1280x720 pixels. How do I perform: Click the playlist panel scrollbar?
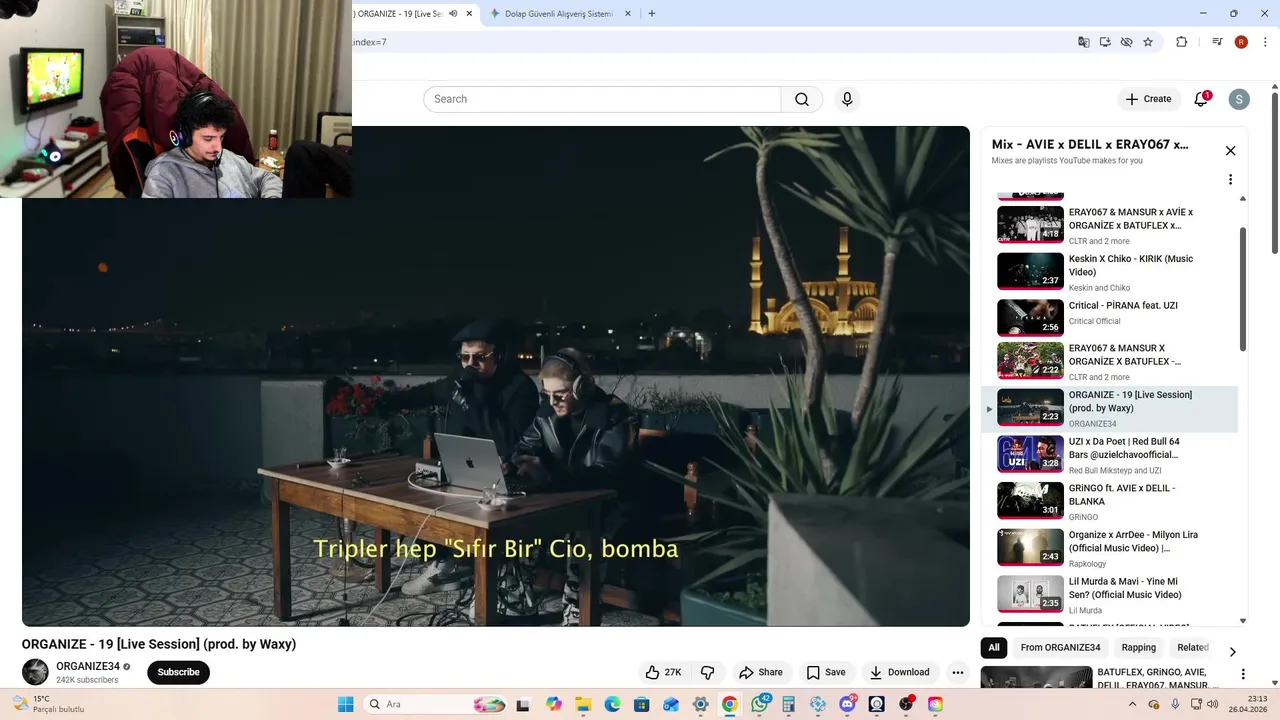click(1243, 290)
